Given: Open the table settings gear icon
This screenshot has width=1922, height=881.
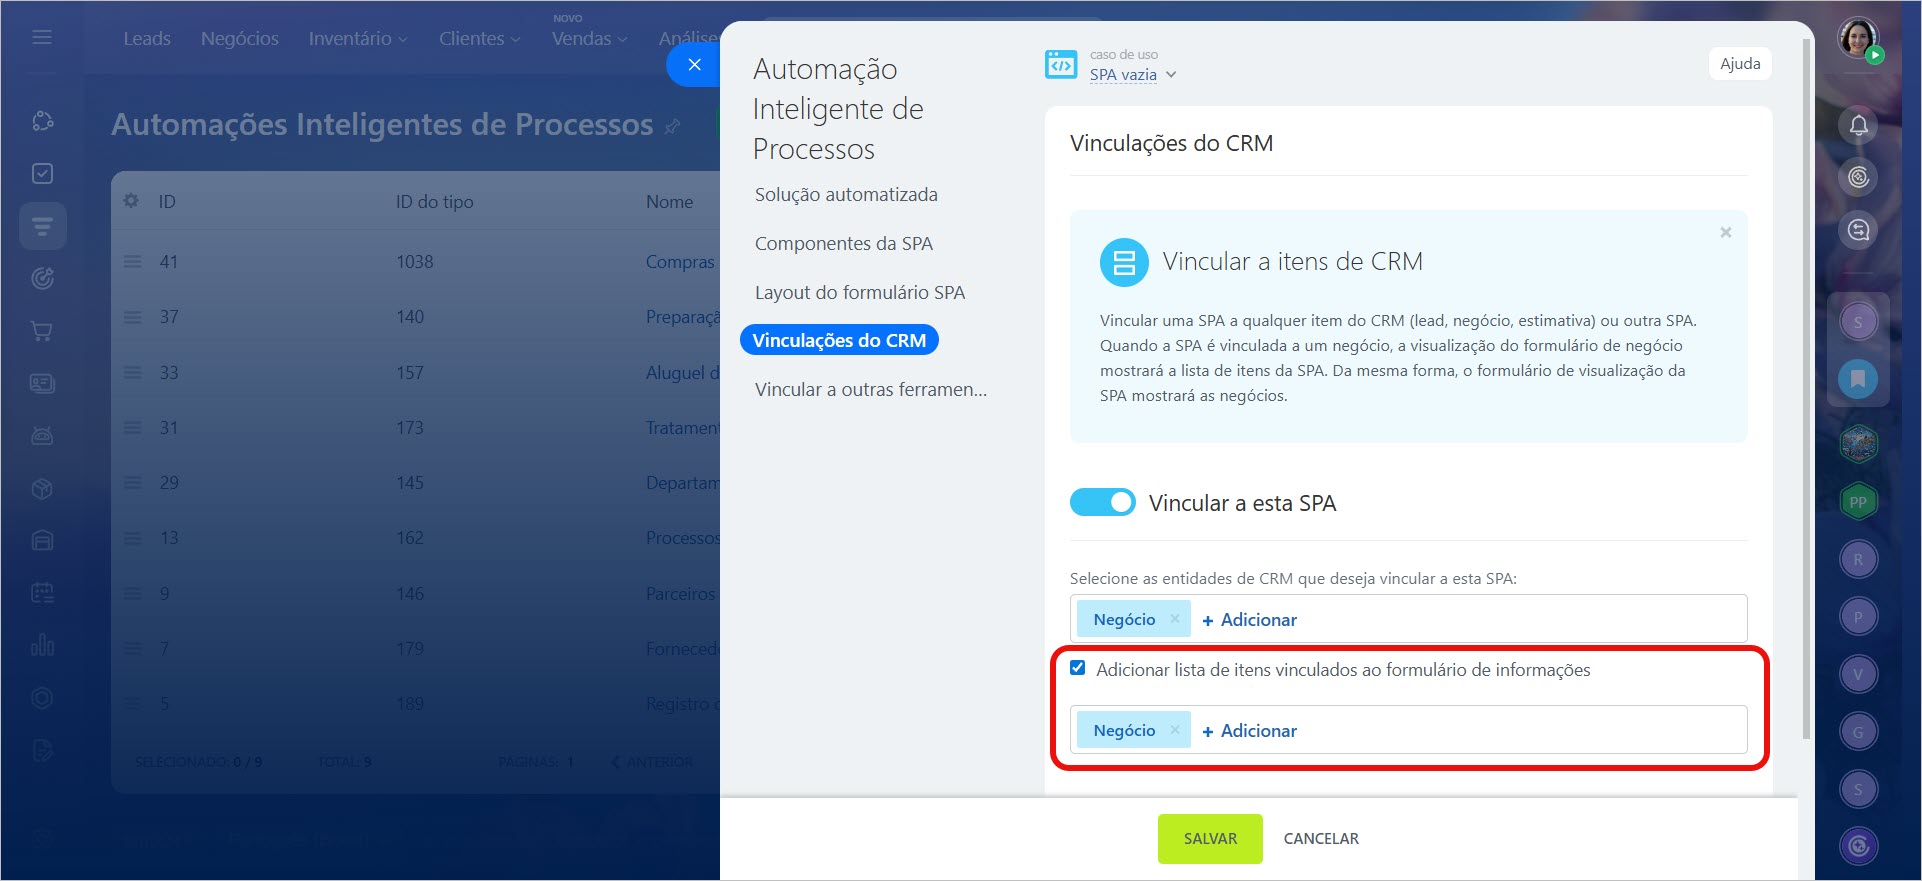Looking at the screenshot, I should [131, 201].
